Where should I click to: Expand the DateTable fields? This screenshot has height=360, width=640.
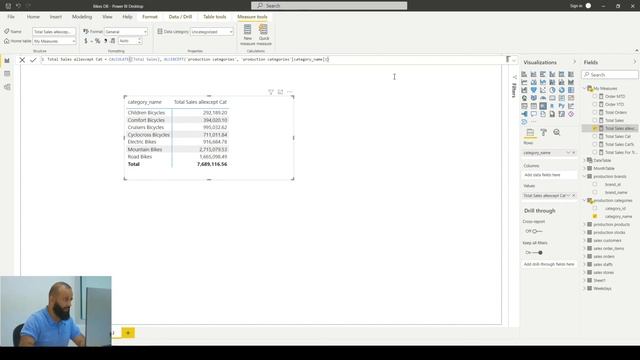tap(585, 160)
